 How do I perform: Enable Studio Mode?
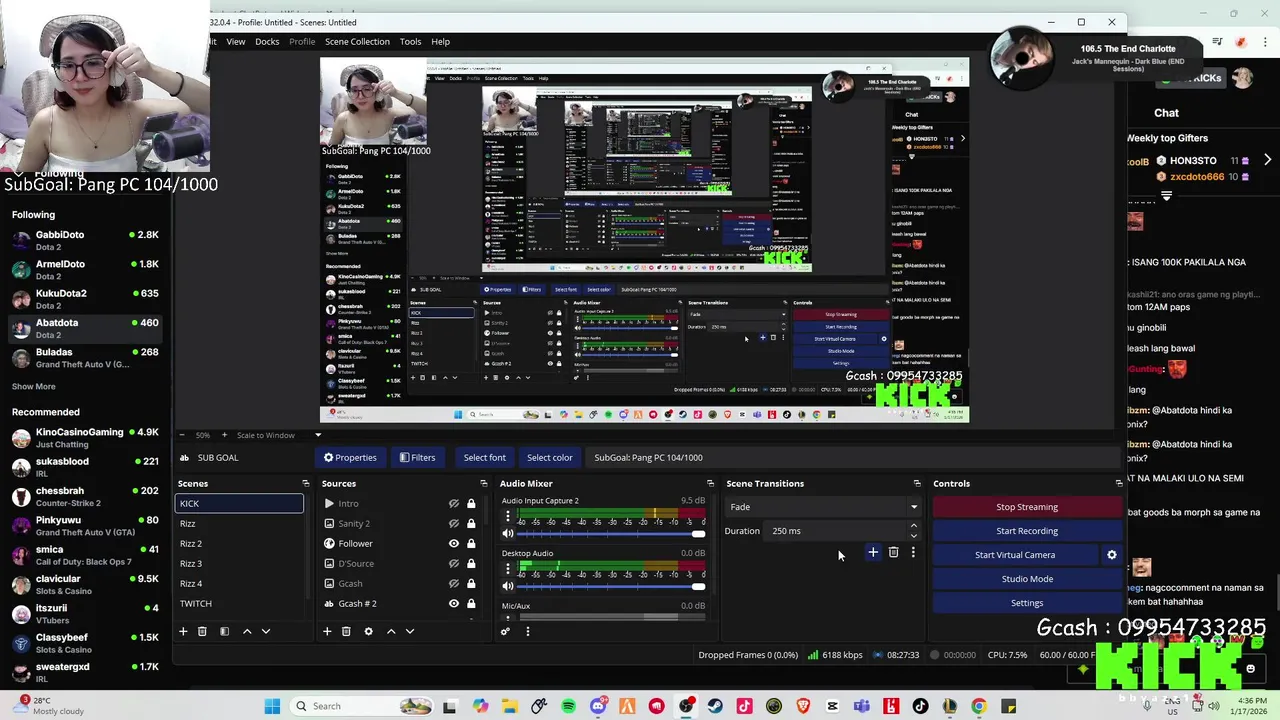click(1027, 579)
